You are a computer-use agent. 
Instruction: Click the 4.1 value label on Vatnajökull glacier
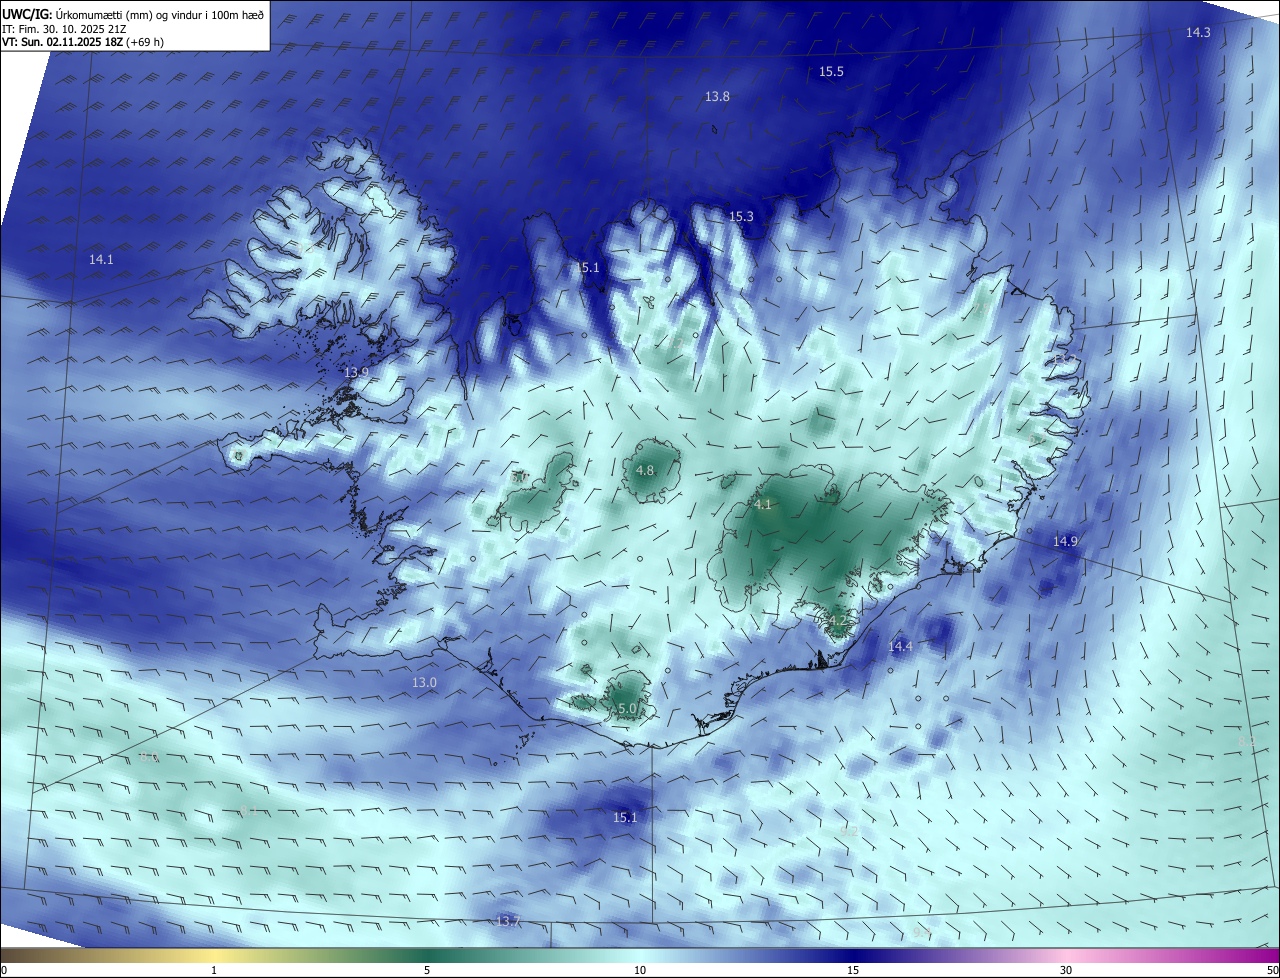coord(763,505)
